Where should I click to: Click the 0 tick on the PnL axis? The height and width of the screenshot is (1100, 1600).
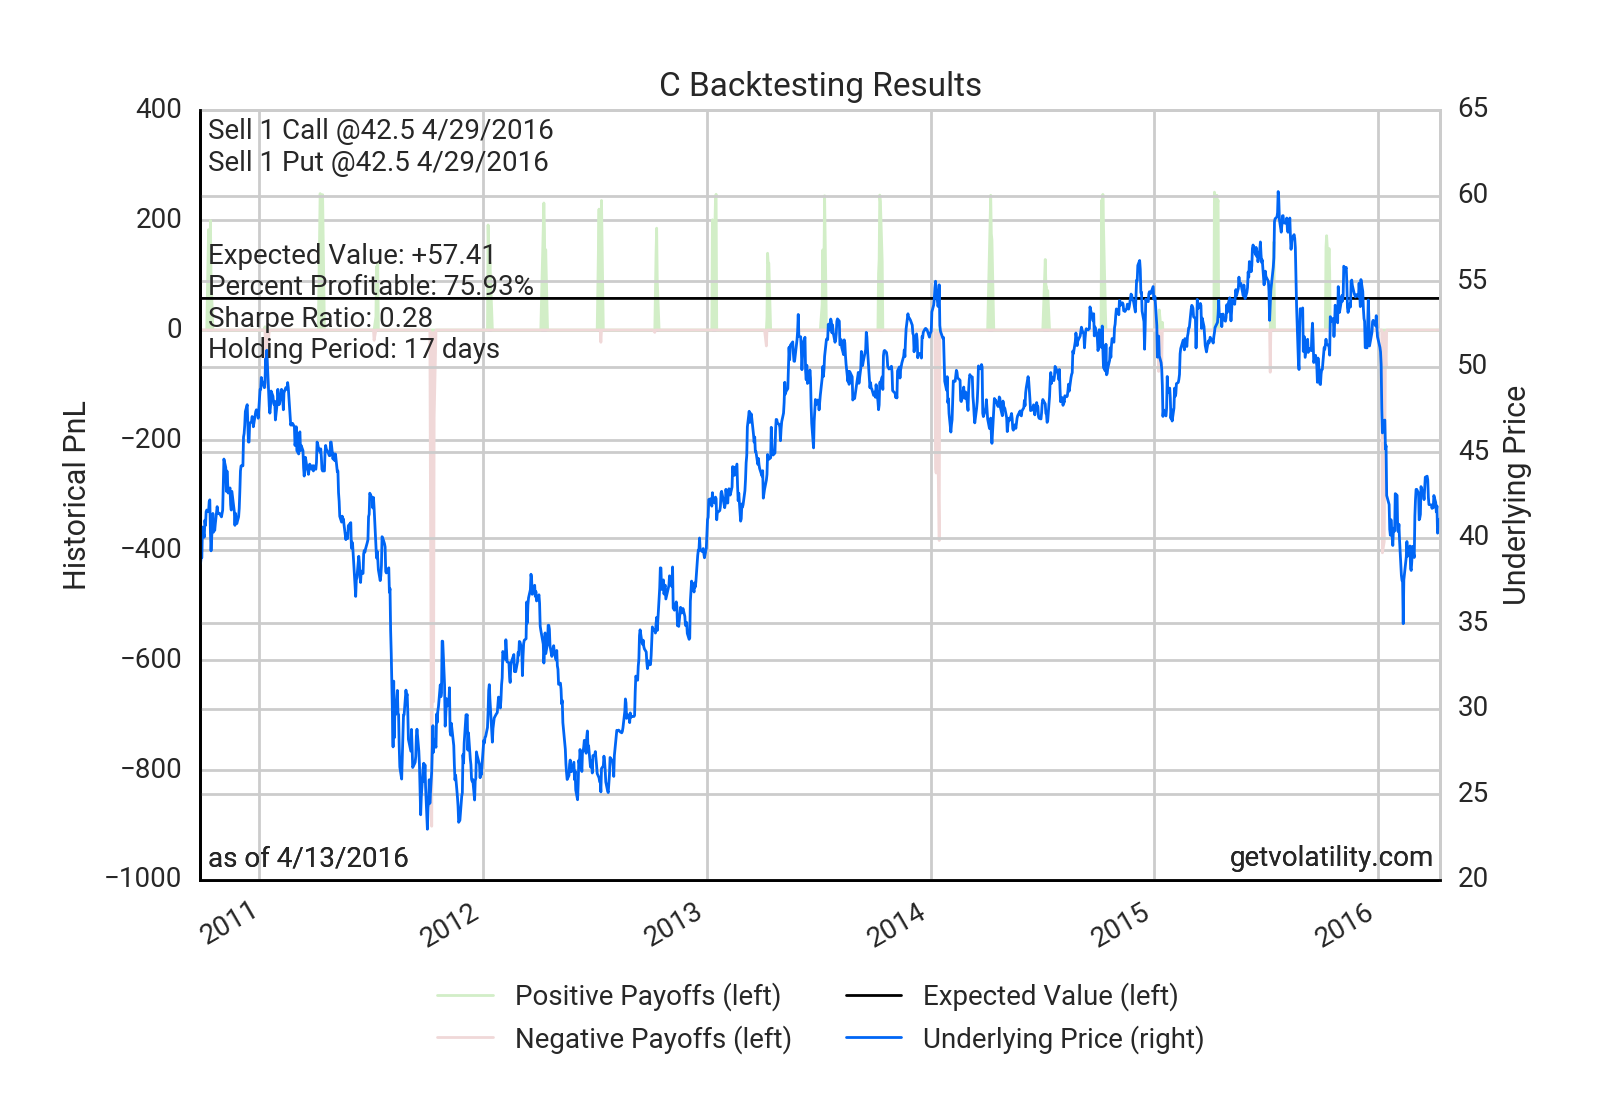click(175, 329)
